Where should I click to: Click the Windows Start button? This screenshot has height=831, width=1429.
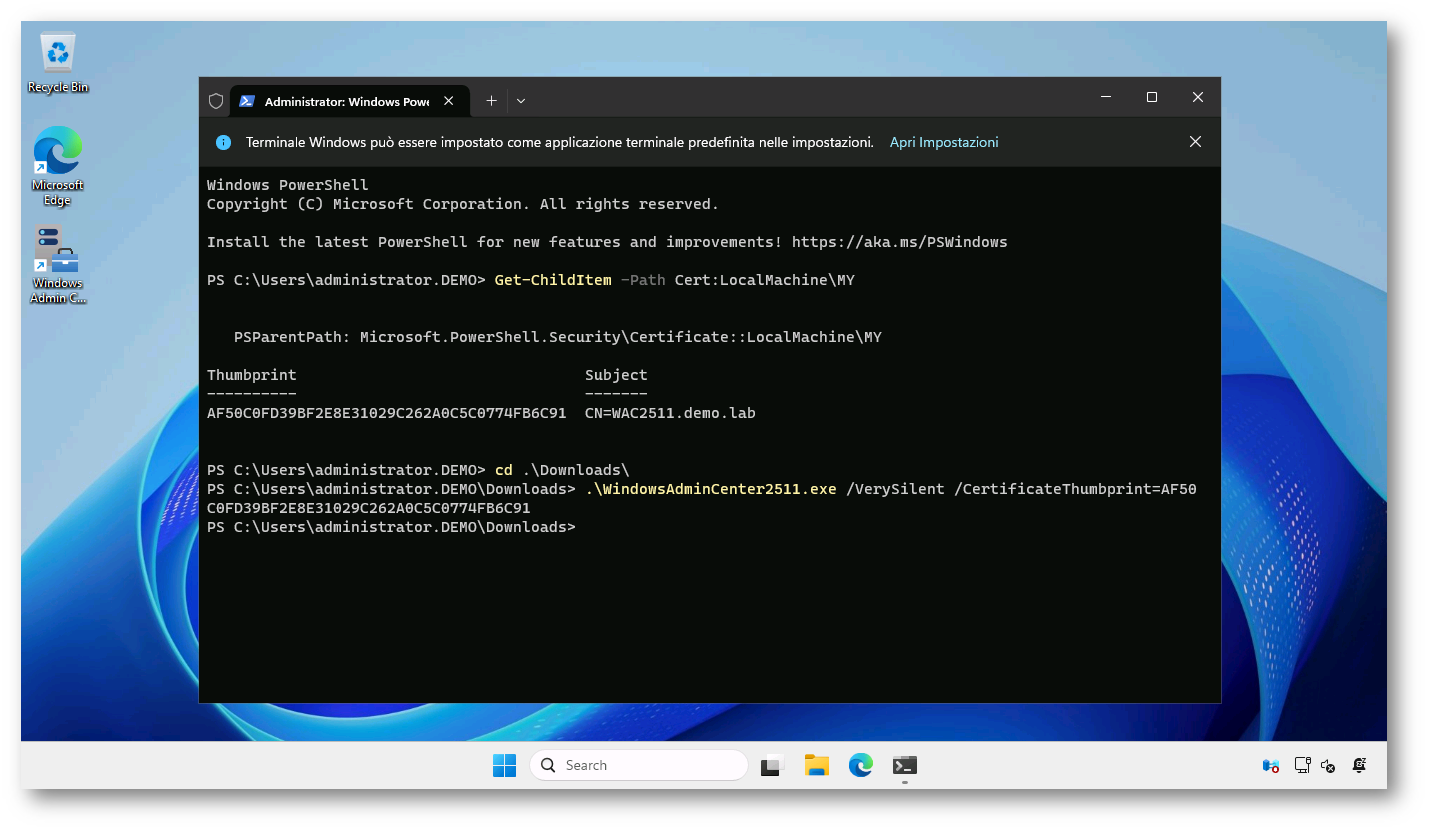tap(504, 765)
